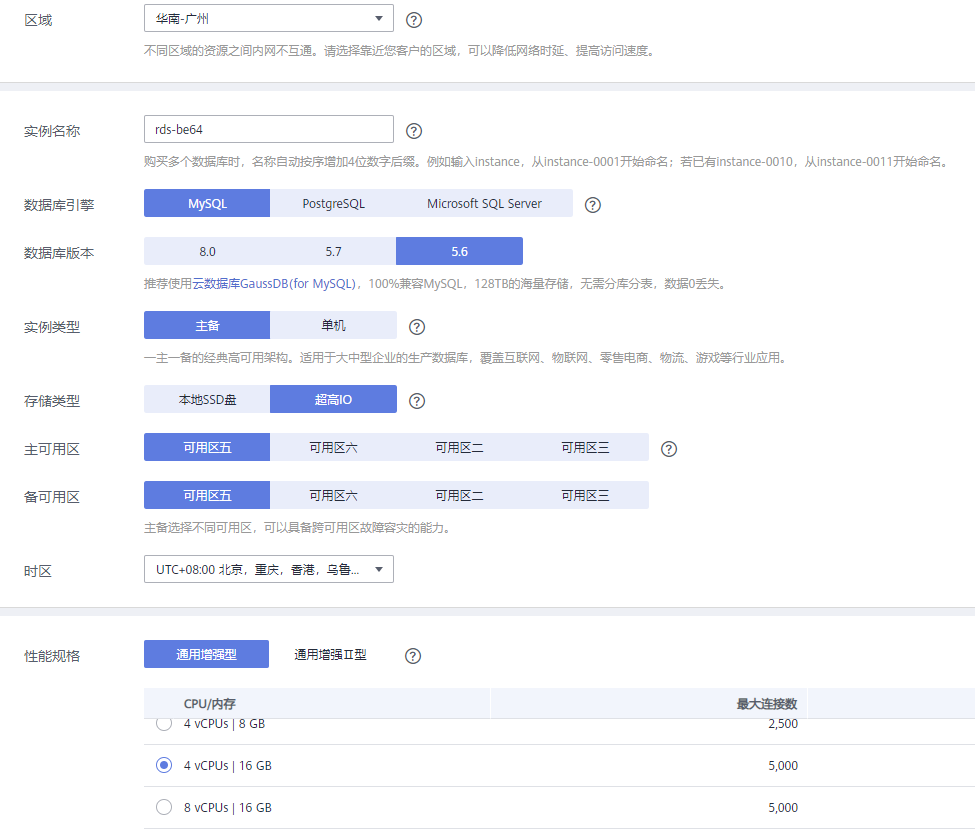Open 云数据库GaussDB(for MySQL) link
Image resolution: width=975 pixels, height=831 pixels.
click(x=274, y=284)
